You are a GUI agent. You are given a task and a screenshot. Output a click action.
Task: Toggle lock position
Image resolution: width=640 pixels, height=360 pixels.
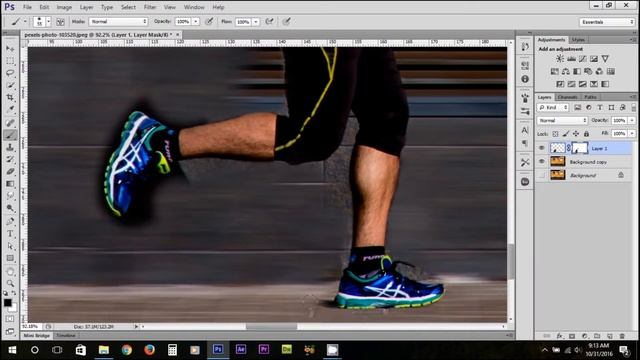[x=576, y=133]
